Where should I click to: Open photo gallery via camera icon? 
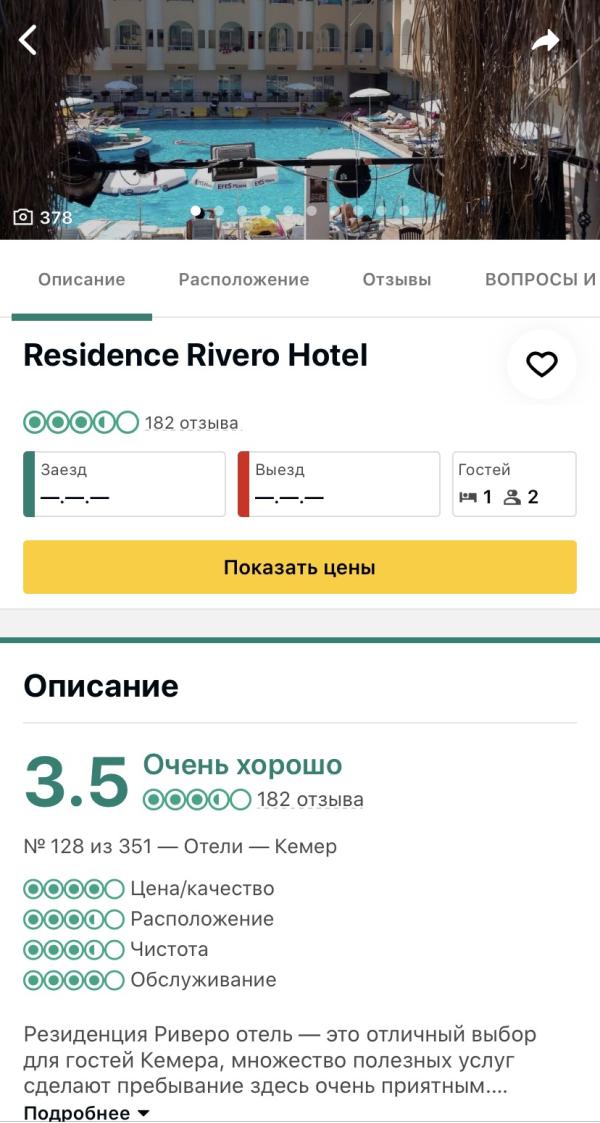23,217
